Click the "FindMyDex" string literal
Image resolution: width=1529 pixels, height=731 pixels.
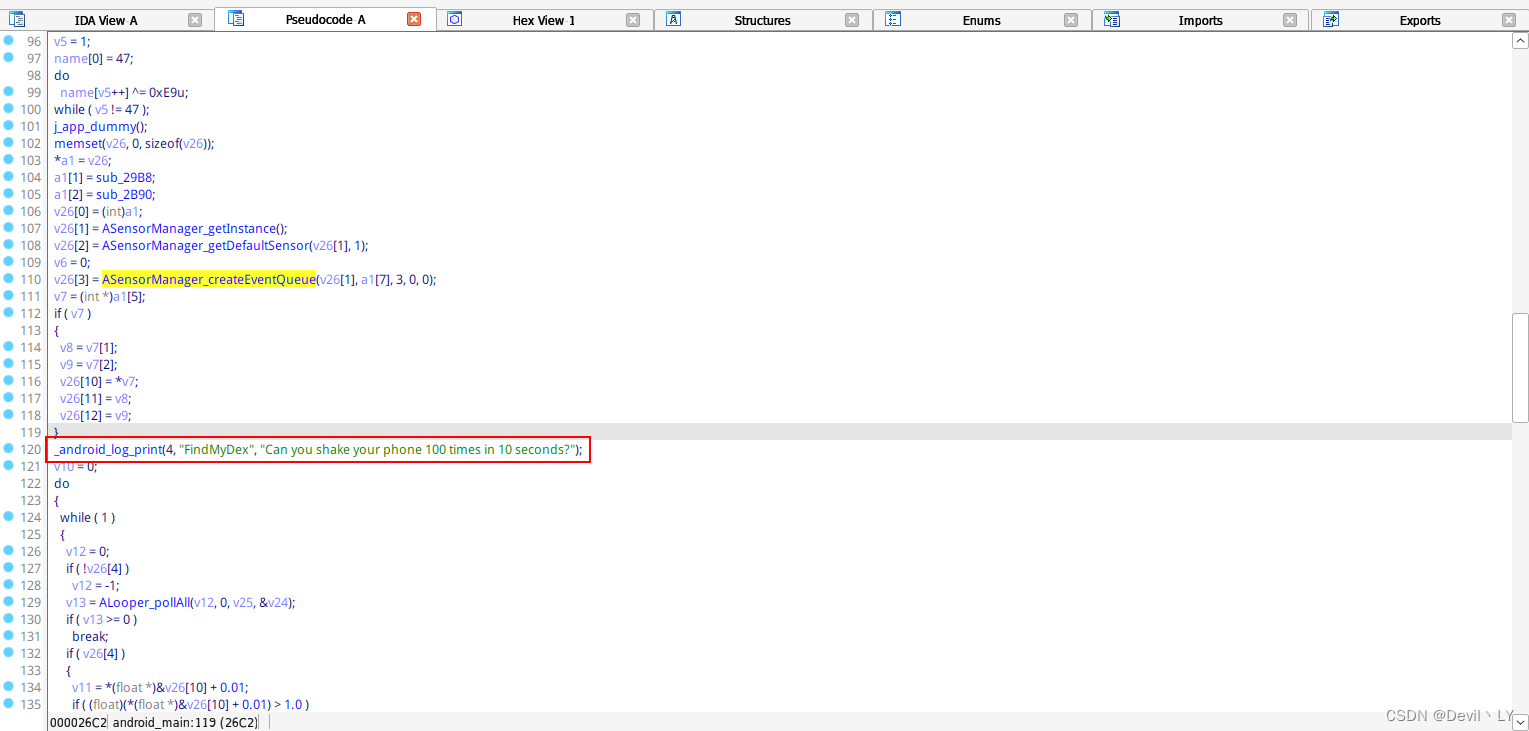216,449
